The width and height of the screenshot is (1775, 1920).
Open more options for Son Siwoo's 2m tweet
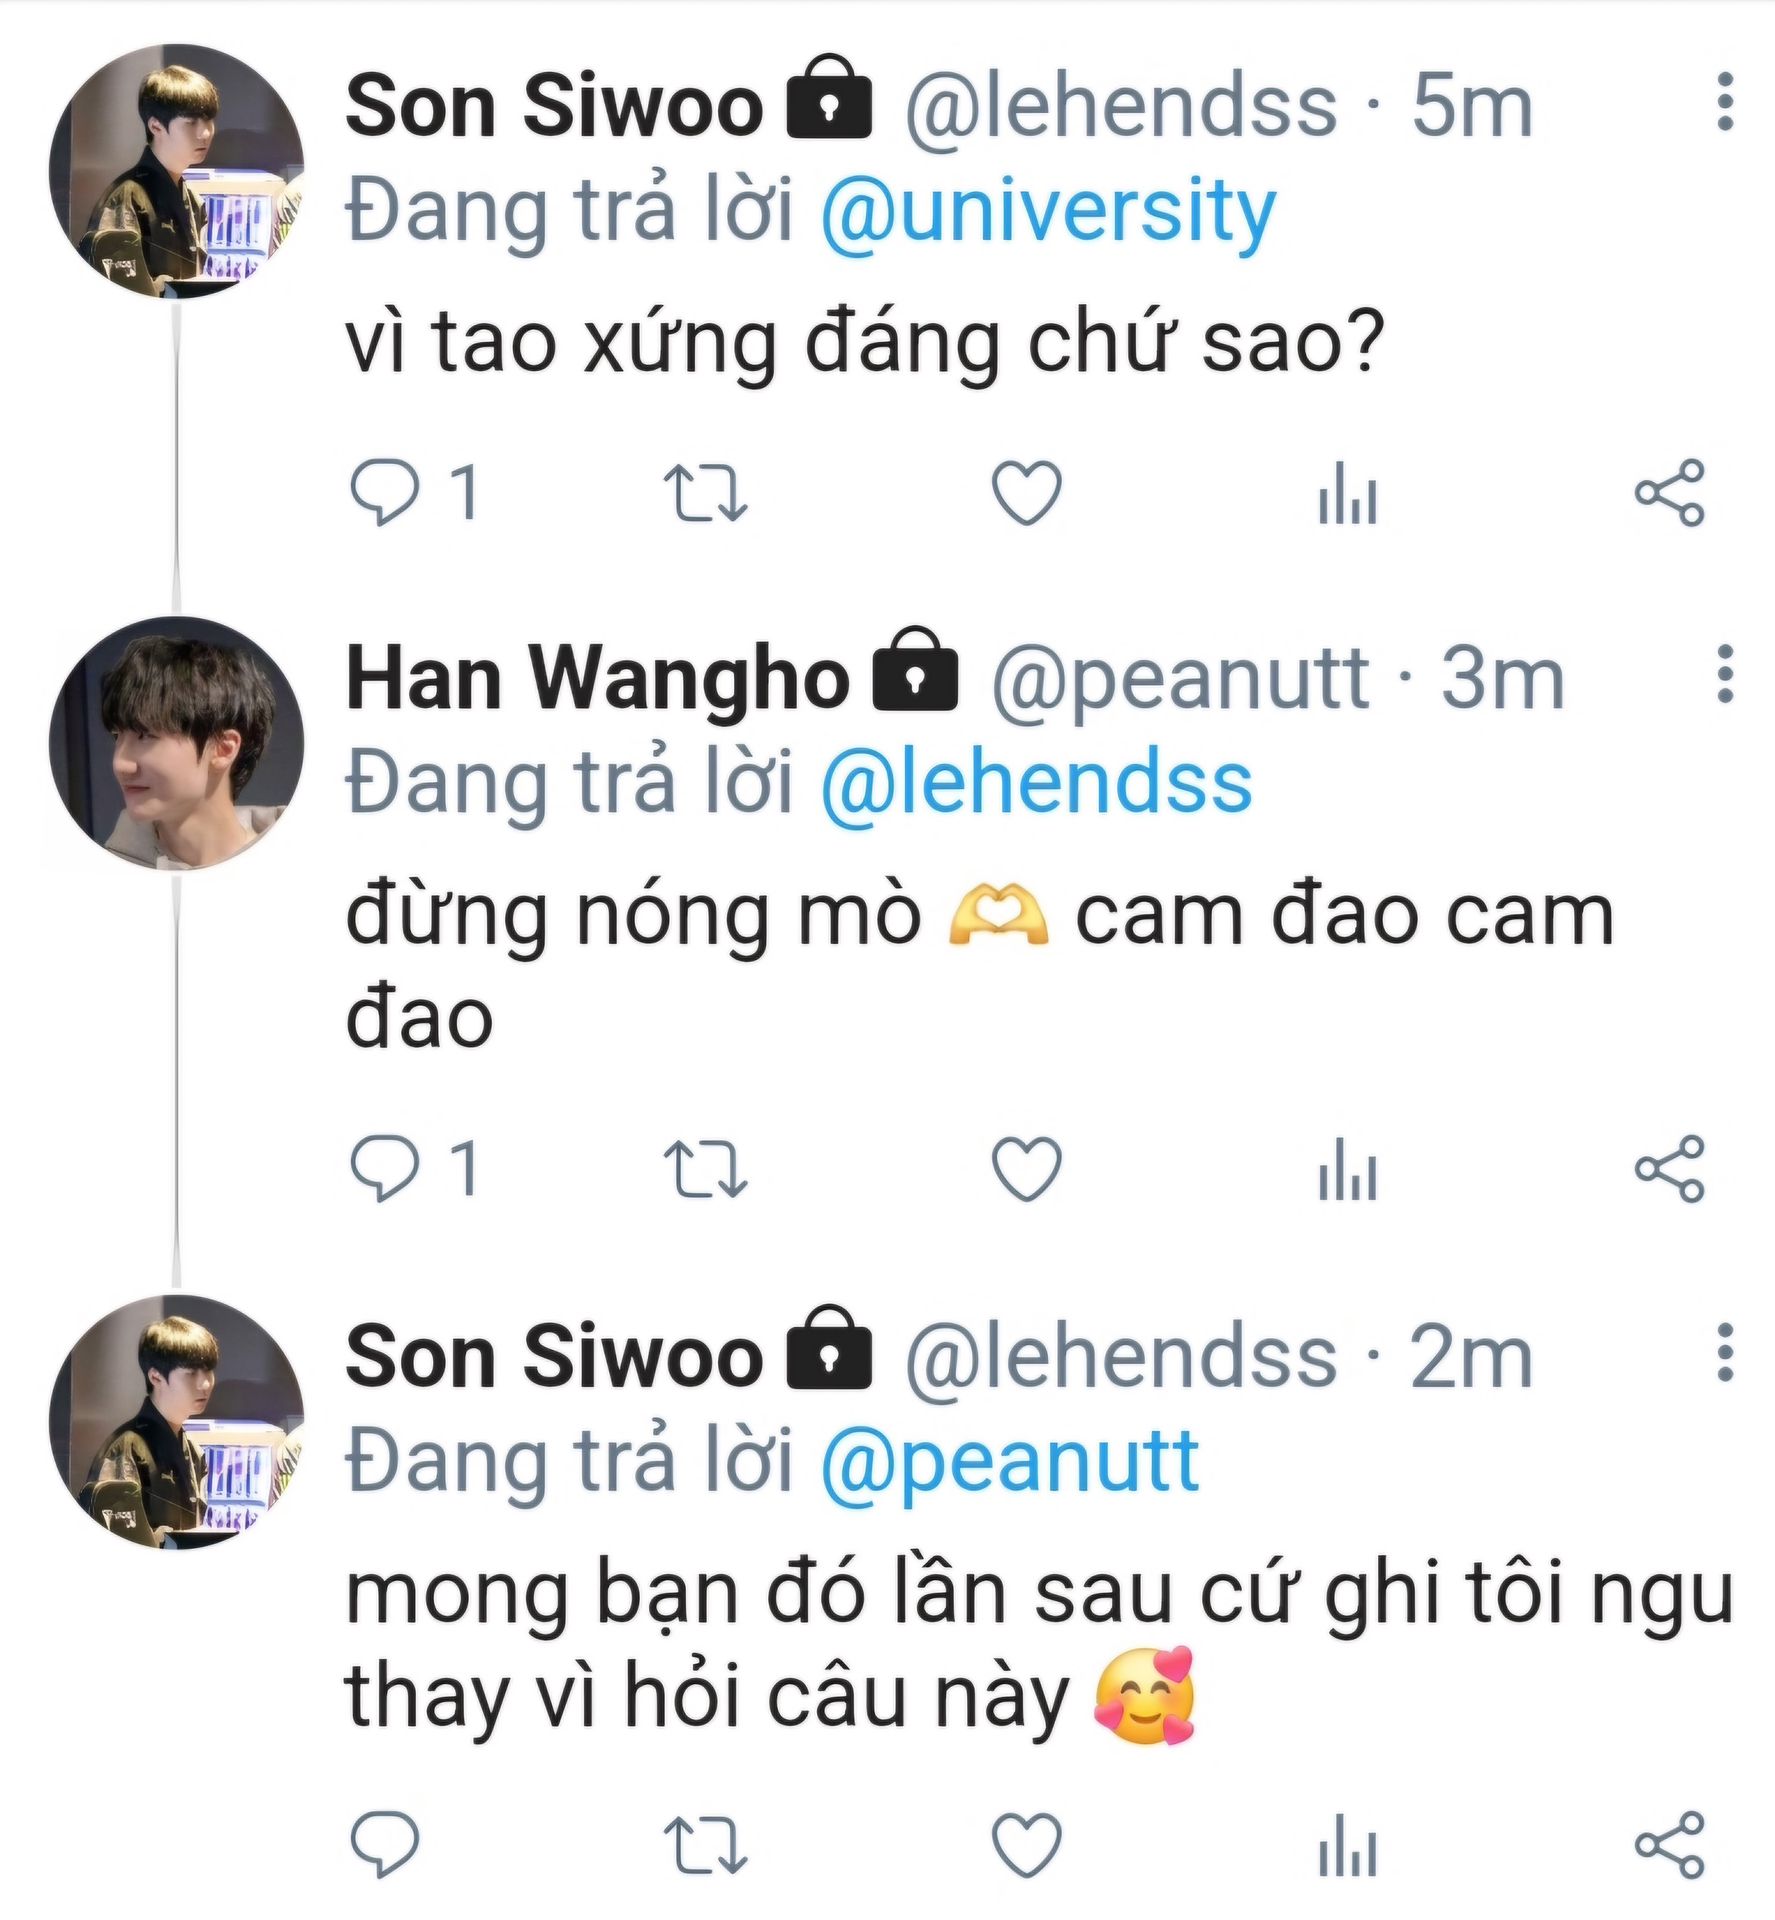[x=1724, y=1353]
